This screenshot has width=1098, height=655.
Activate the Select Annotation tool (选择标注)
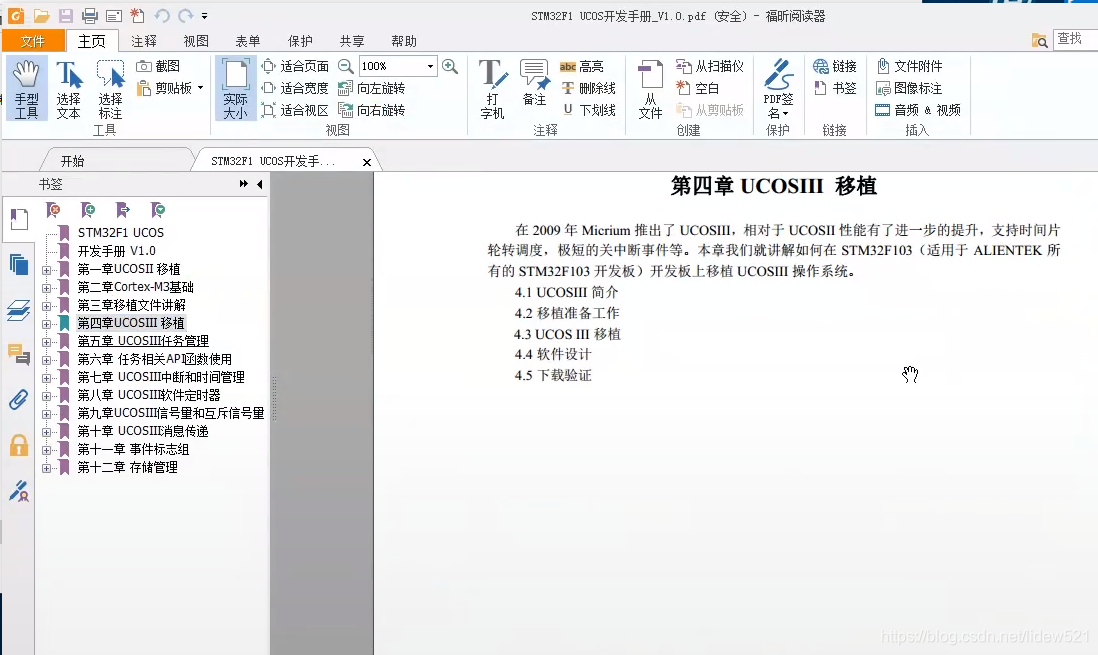click(110, 89)
